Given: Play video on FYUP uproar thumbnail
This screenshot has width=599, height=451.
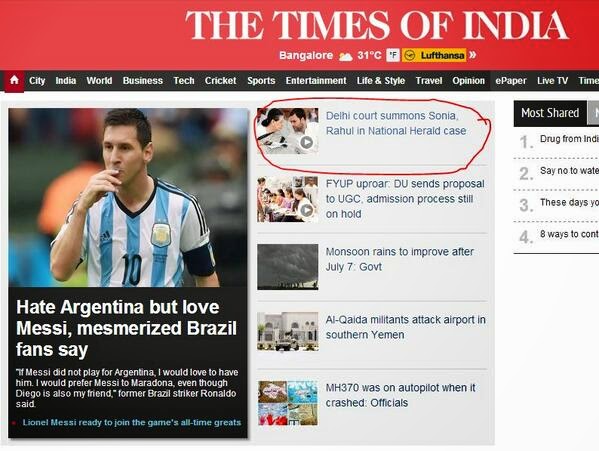Looking at the screenshot, I should 306,210.
